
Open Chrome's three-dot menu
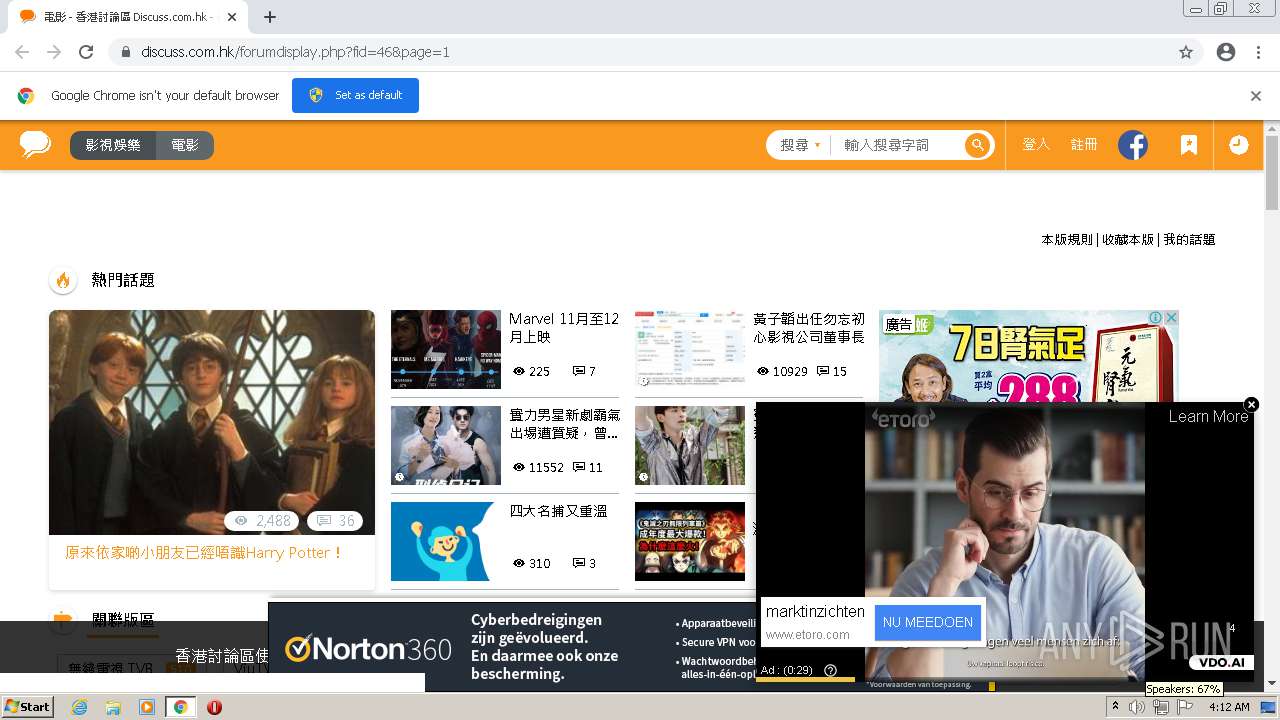tap(1258, 52)
